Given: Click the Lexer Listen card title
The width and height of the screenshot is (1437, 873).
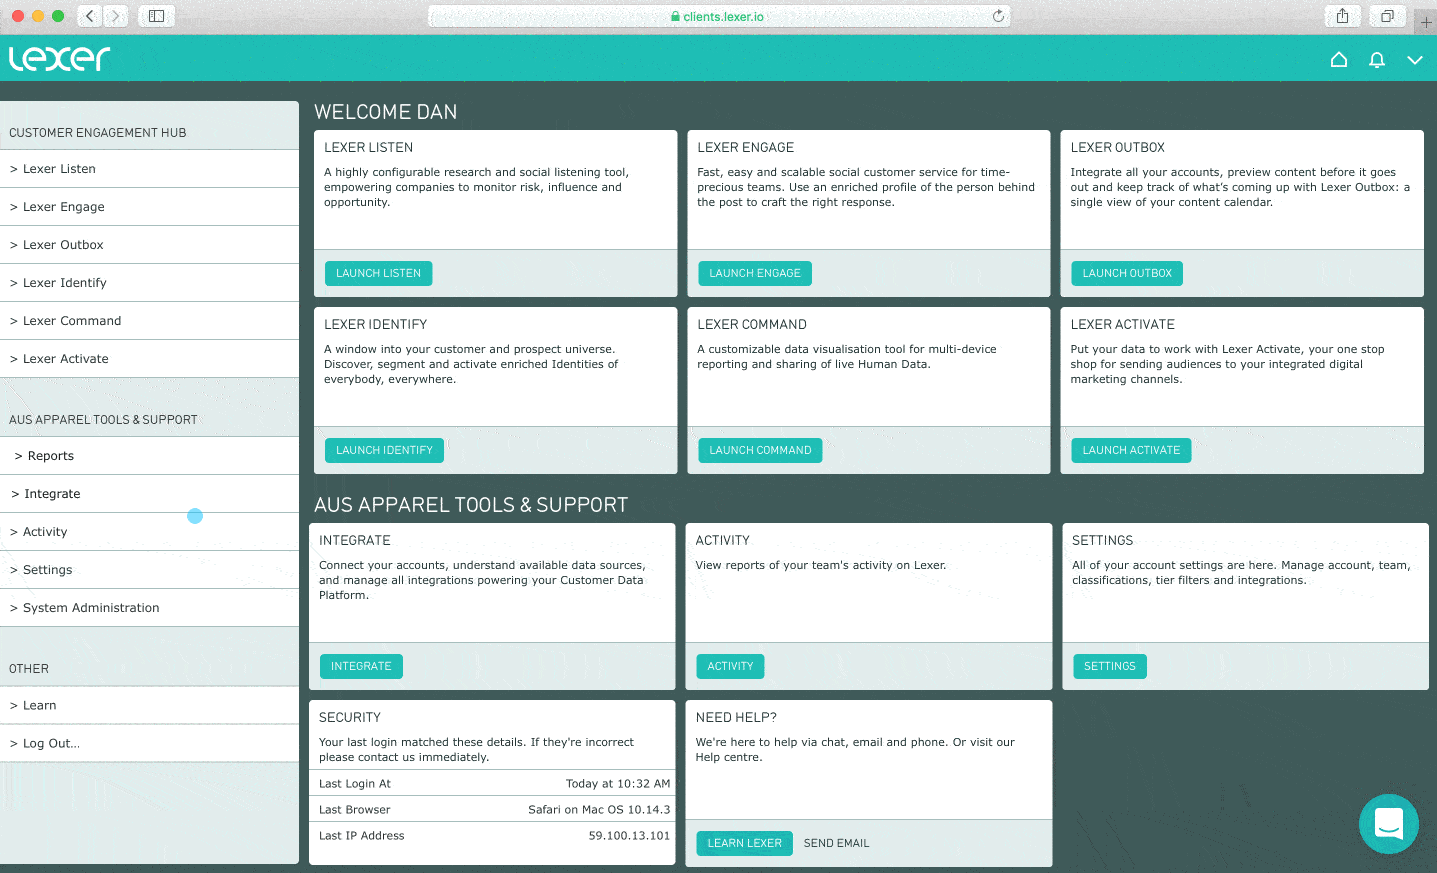Looking at the screenshot, I should click(368, 147).
